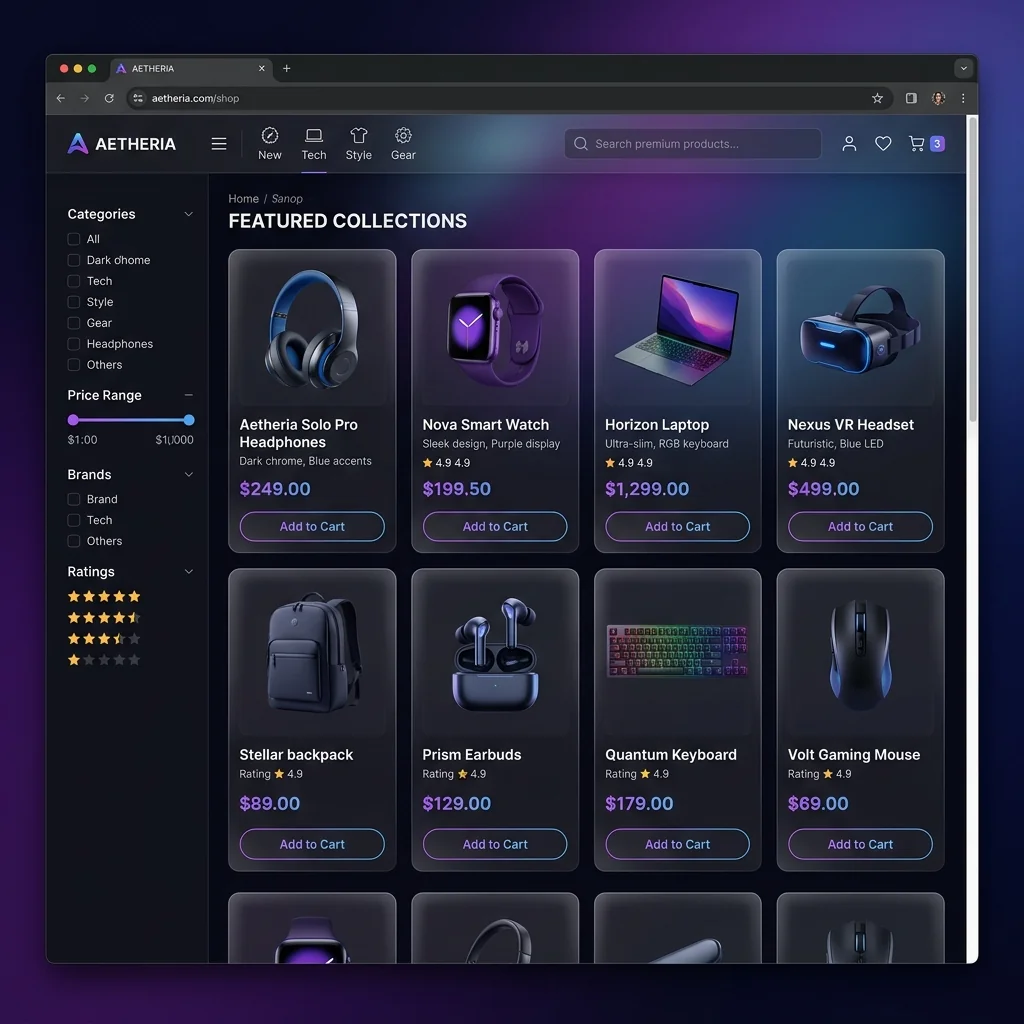This screenshot has height=1024, width=1024.
Task: Collapse the Price Range section
Action: pos(188,395)
